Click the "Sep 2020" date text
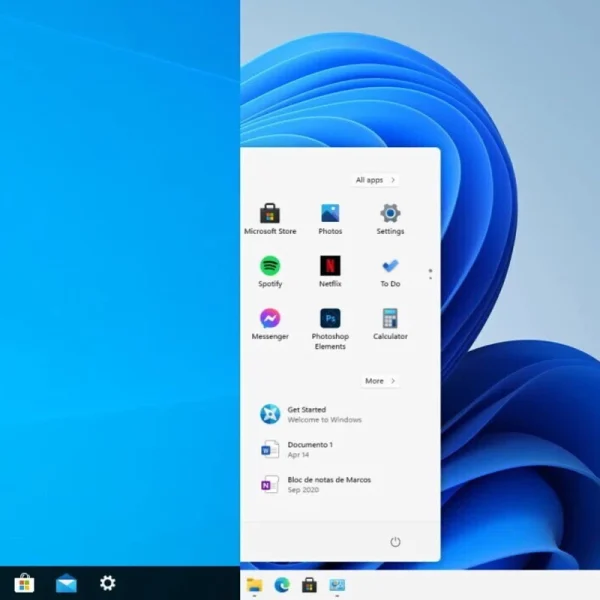Image resolution: width=600 pixels, height=600 pixels. [303, 490]
